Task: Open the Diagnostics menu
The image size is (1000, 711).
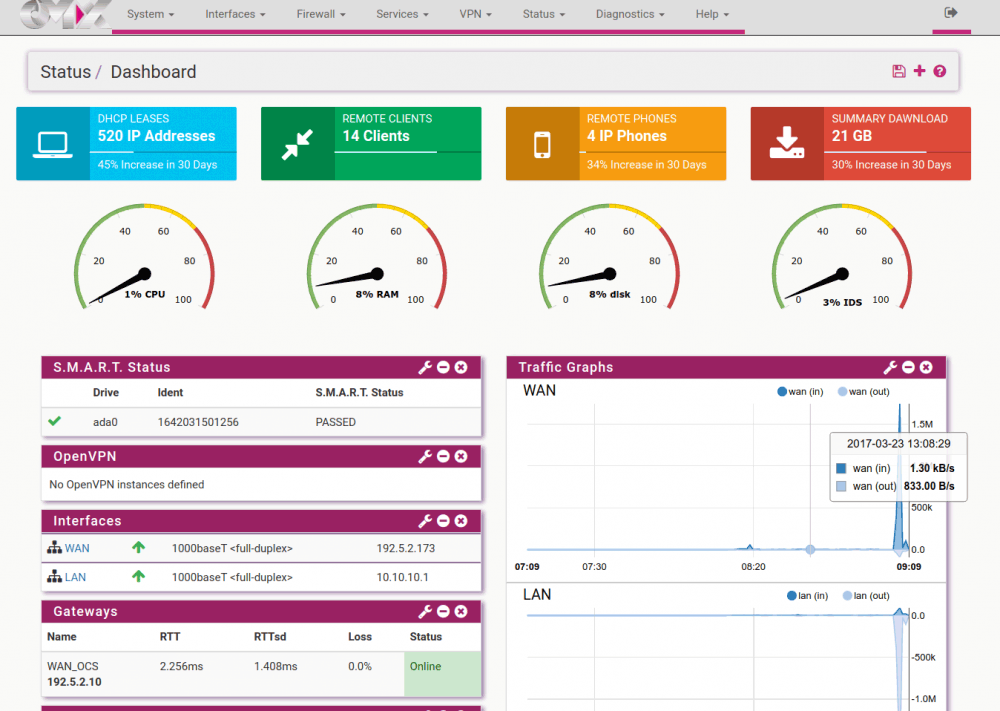Action: coord(630,15)
